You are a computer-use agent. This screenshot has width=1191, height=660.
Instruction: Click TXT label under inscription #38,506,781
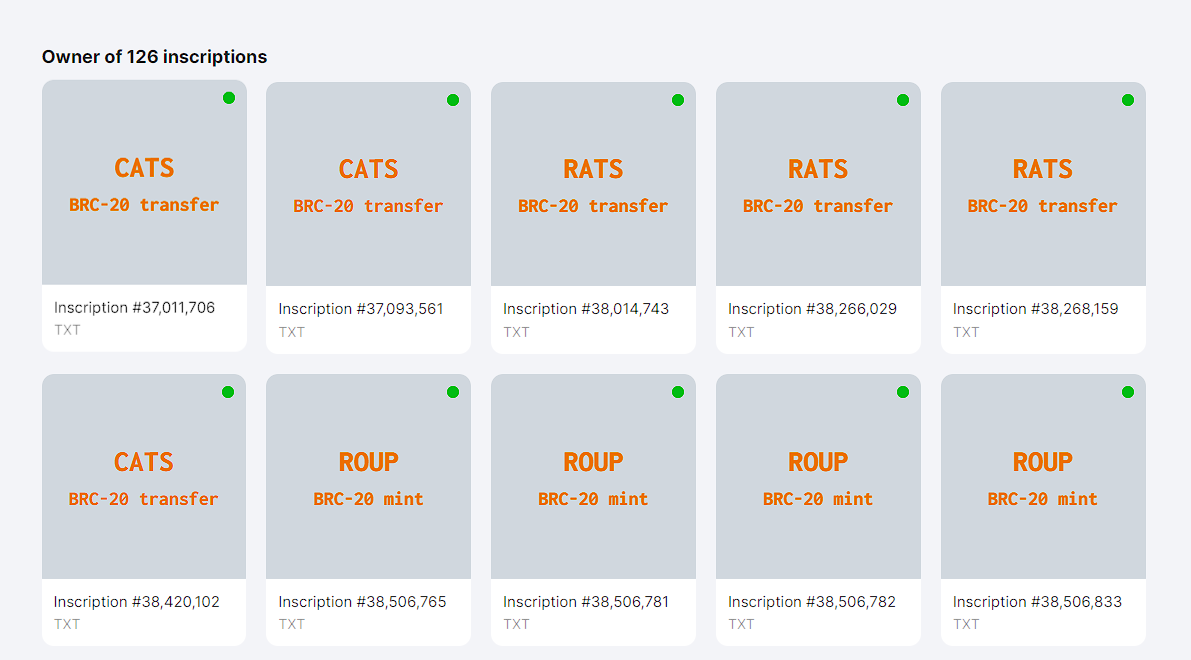pos(516,624)
